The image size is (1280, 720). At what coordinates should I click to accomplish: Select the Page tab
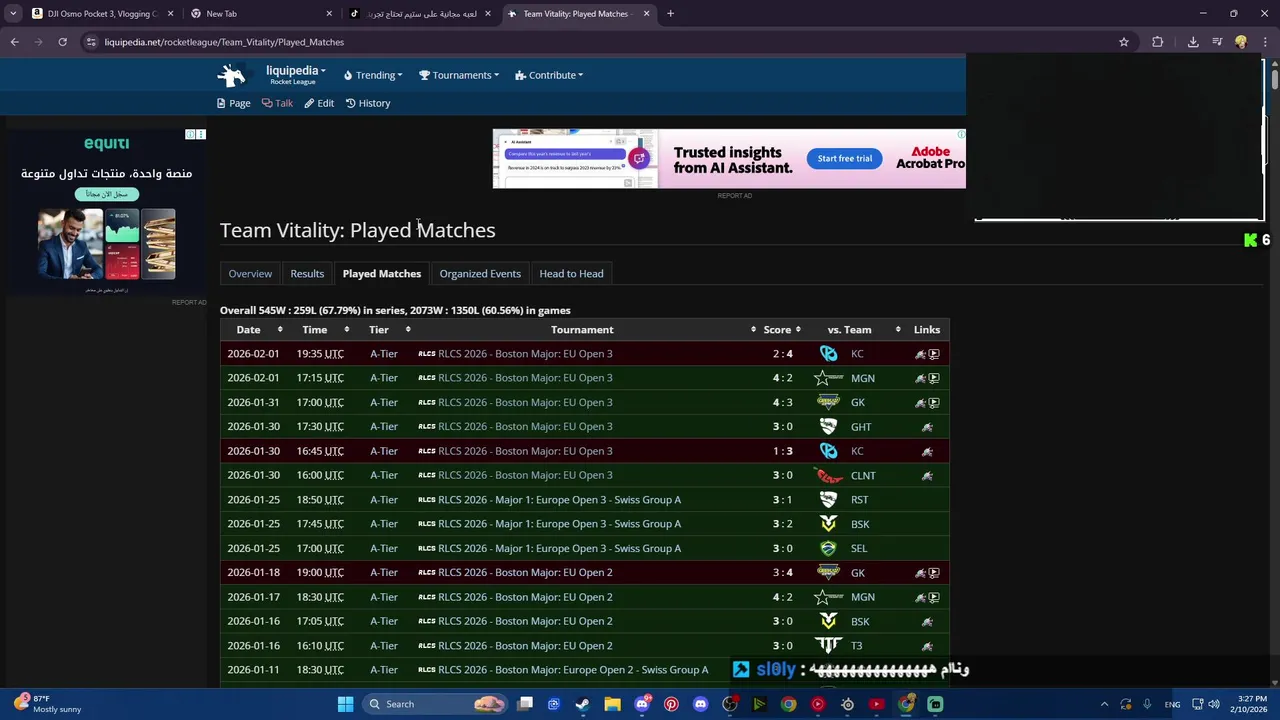pyautogui.click(x=234, y=103)
